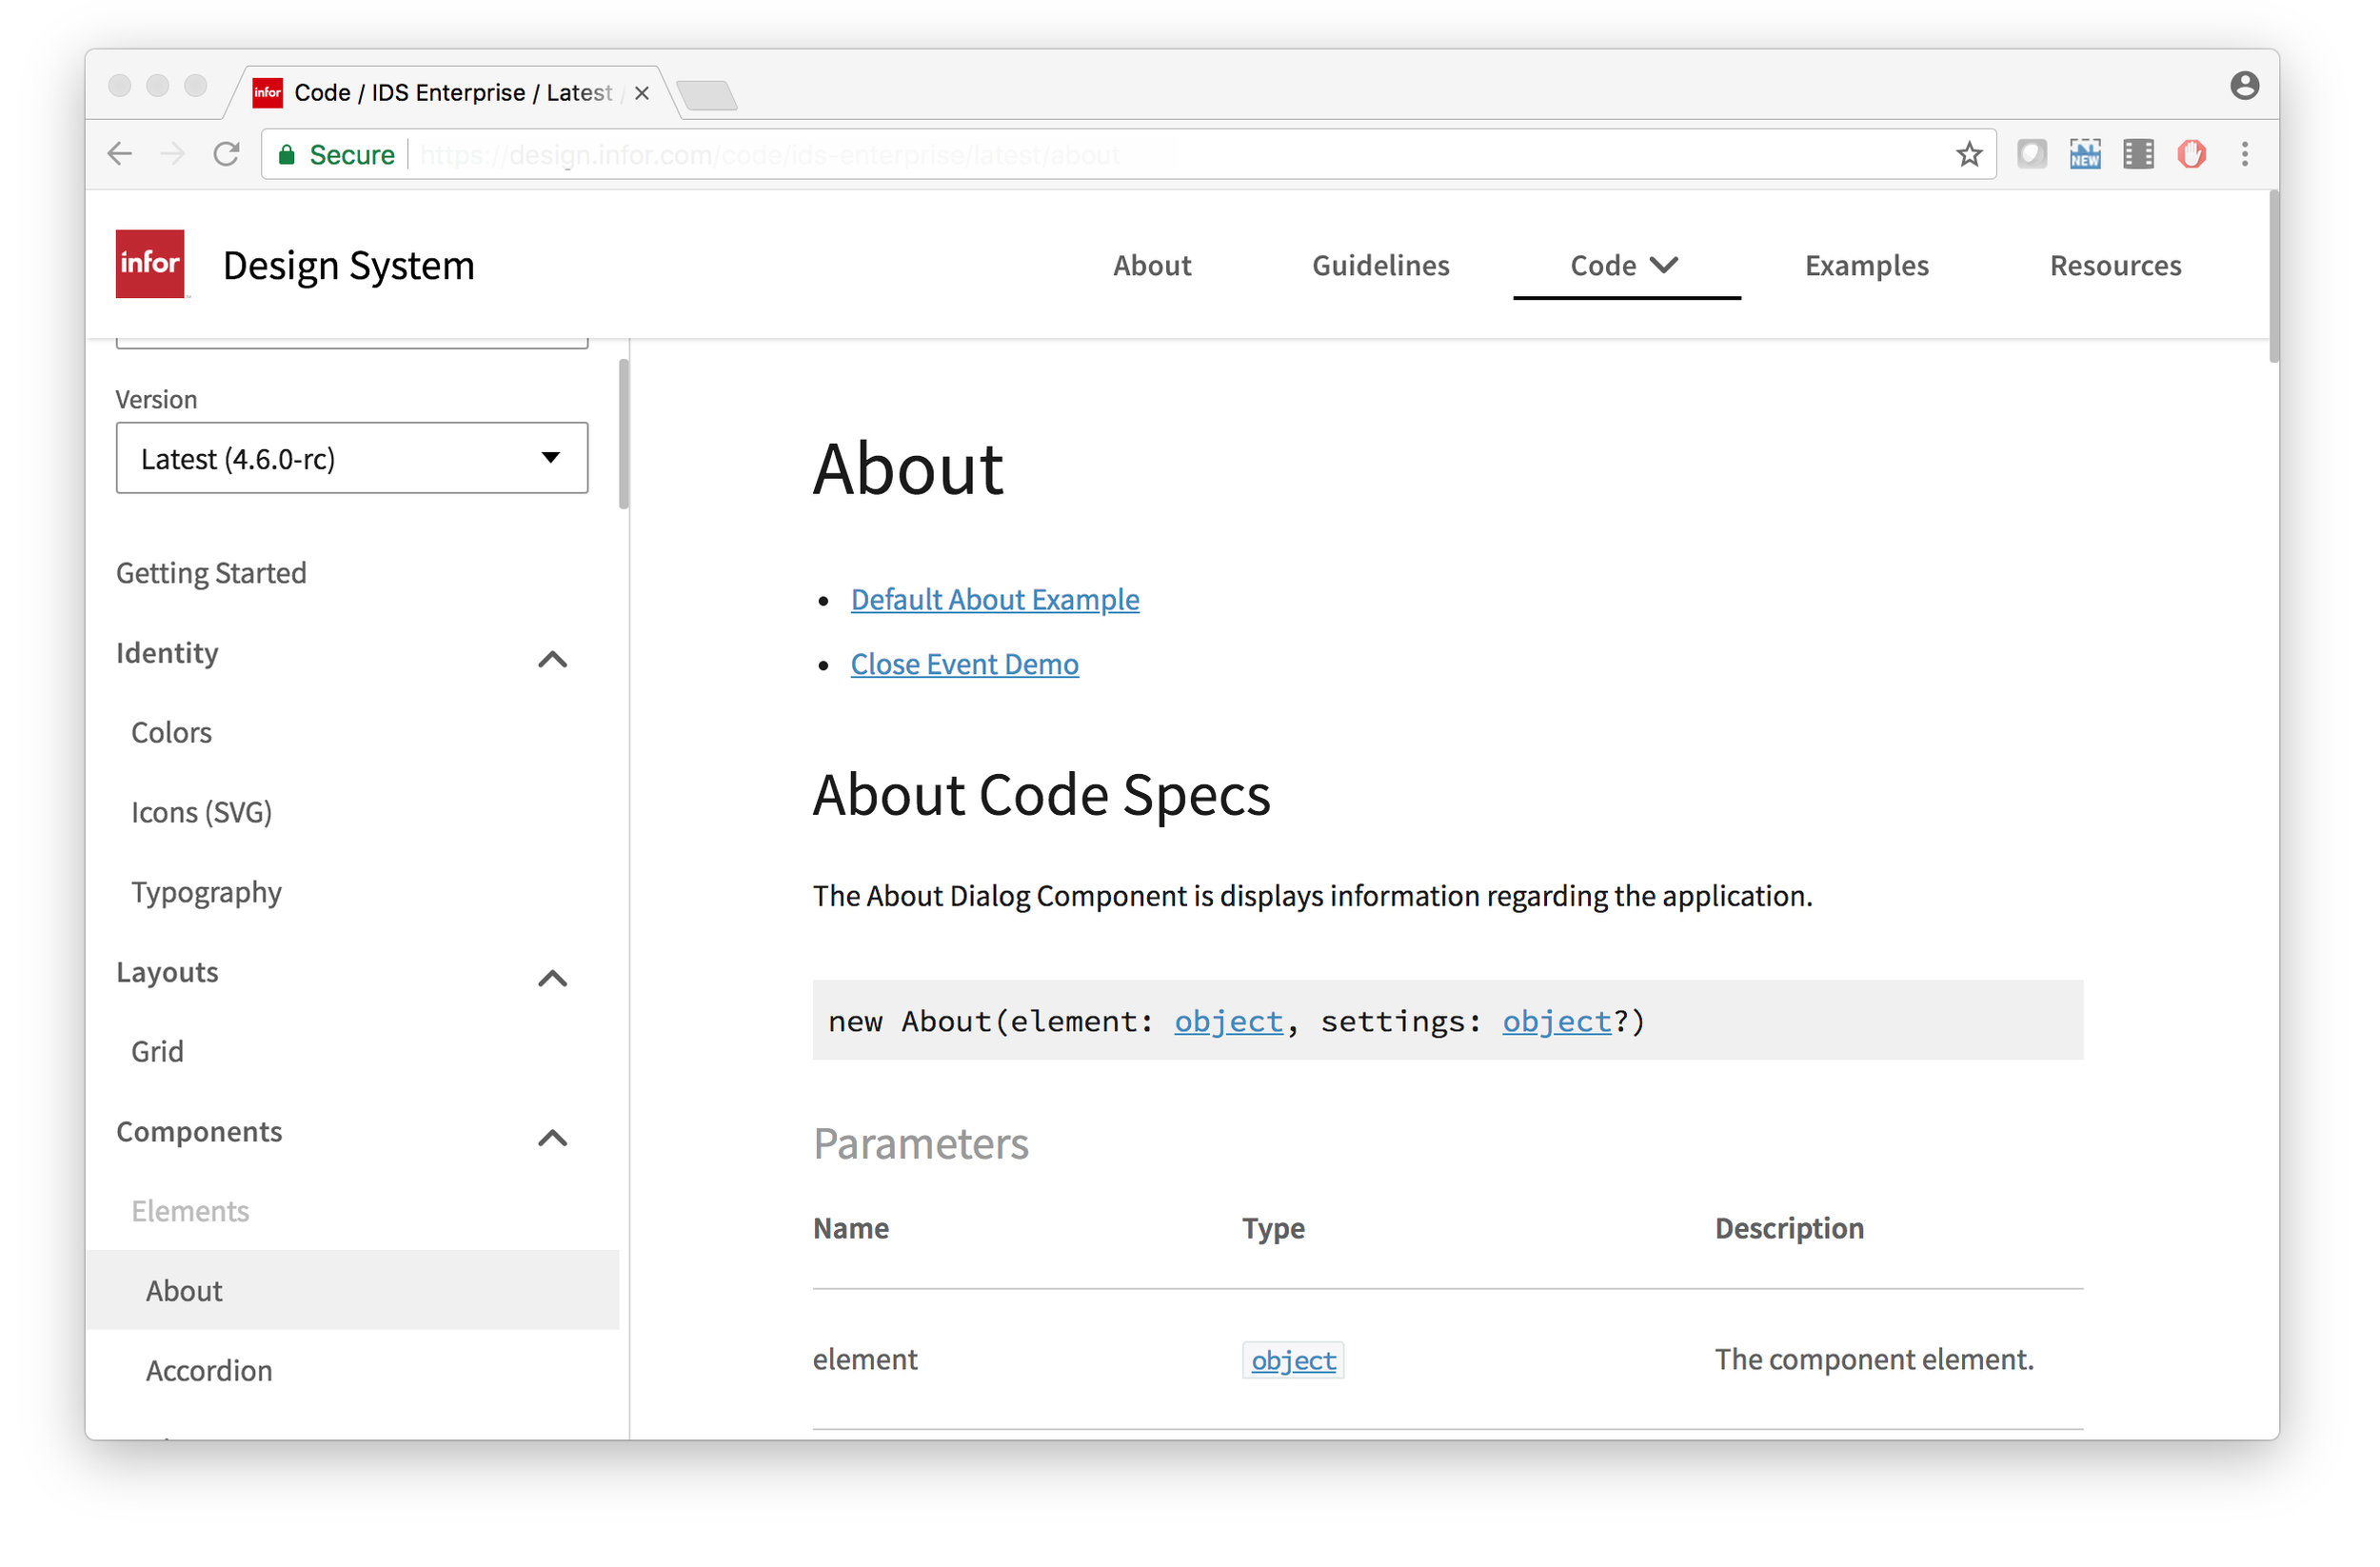Click the Design System title
The image size is (2380, 1567).
click(351, 267)
